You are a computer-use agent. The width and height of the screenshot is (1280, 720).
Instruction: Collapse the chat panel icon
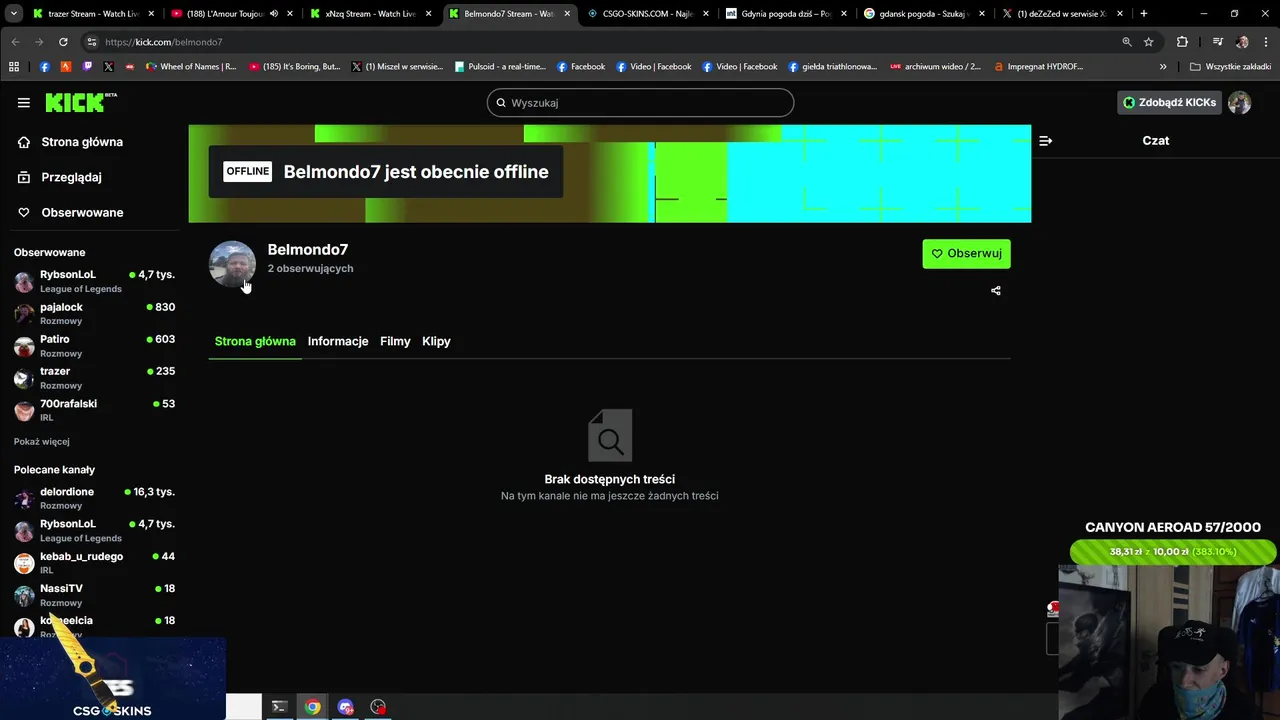(1045, 141)
